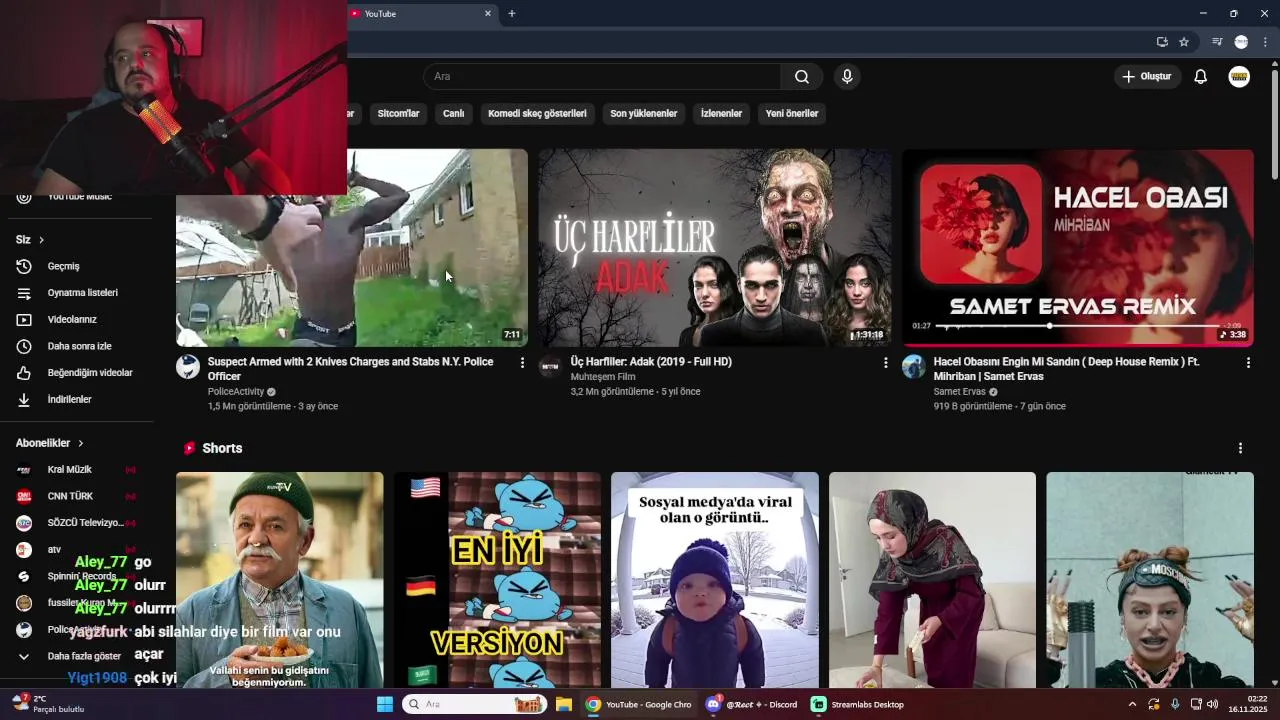Bookmark this page with star icon
This screenshot has width=1280, height=720.
point(1184,42)
